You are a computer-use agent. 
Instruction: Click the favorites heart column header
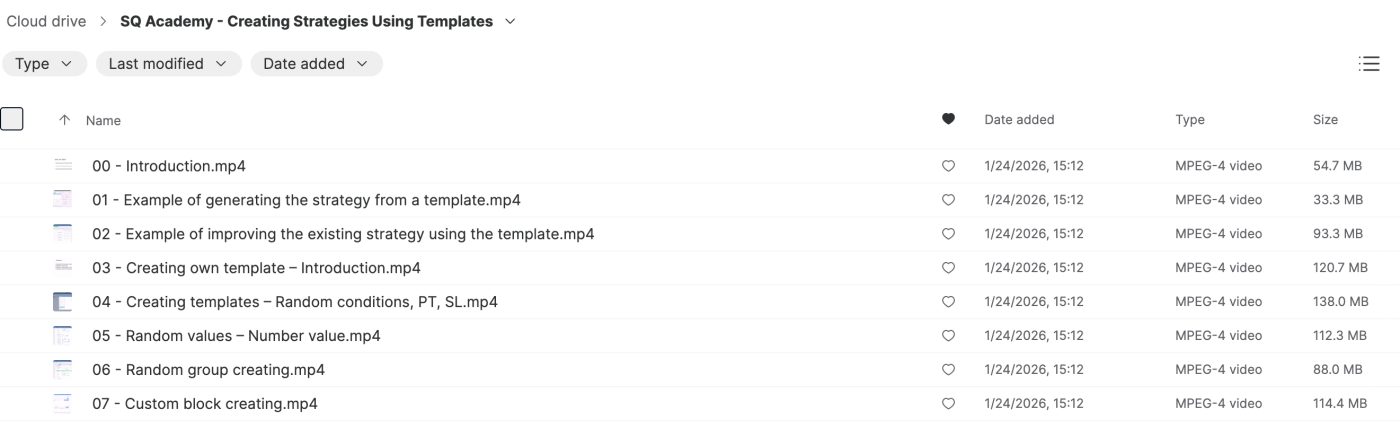coord(949,120)
